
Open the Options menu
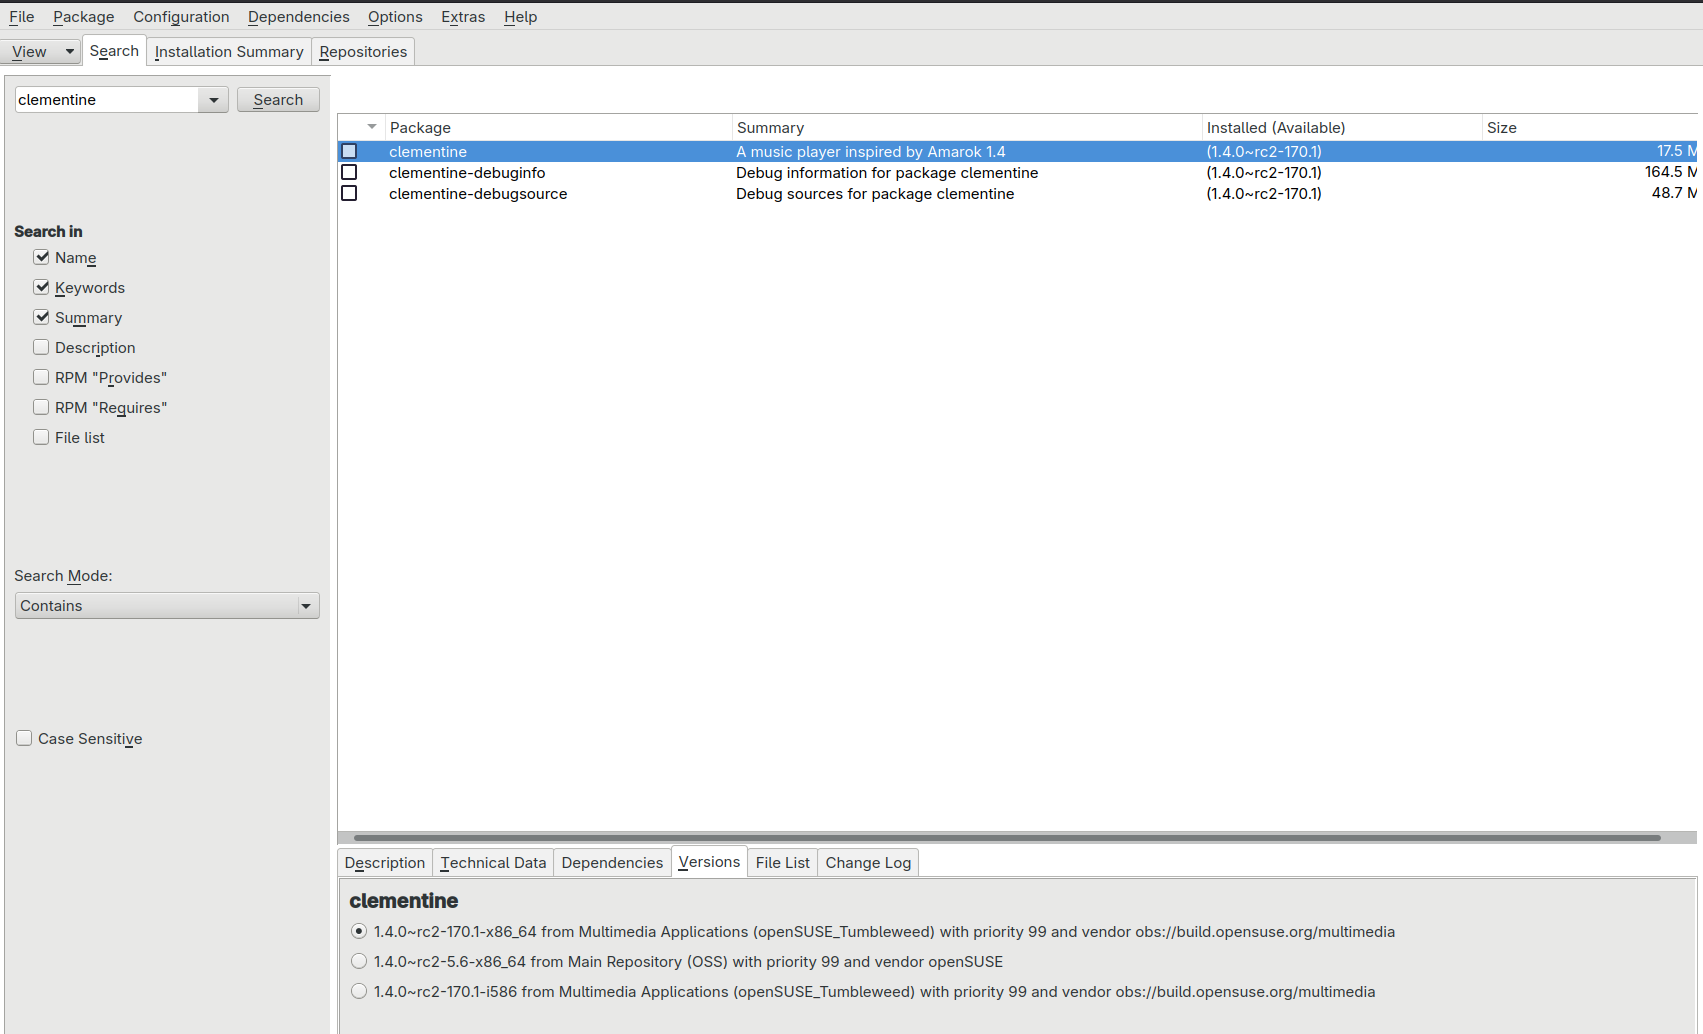tap(395, 17)
